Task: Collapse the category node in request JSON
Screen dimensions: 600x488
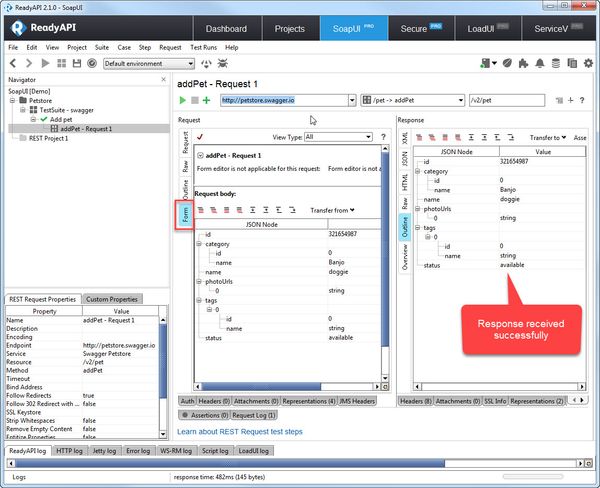Action: pos(200,244)
